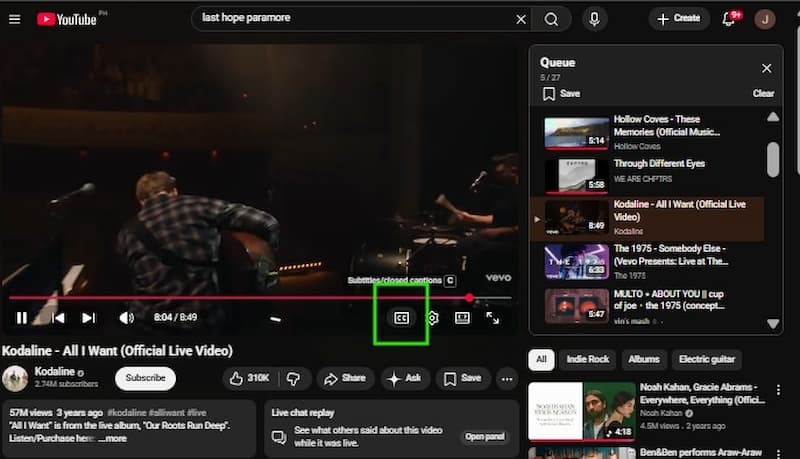
Task: Play The 1975 Somebody Else from queue
Action: [647, 262]
